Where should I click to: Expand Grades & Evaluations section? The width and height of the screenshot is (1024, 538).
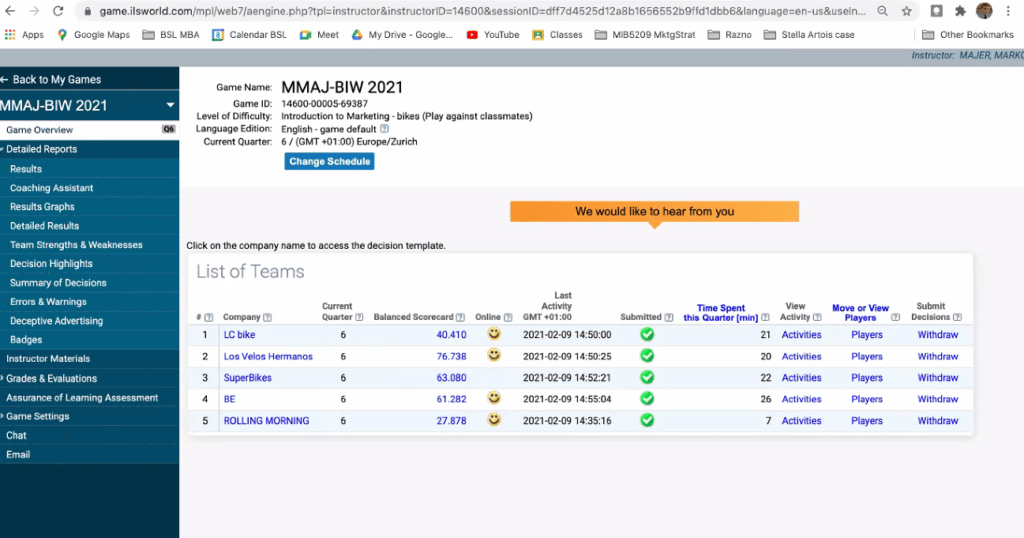point(50,378)
